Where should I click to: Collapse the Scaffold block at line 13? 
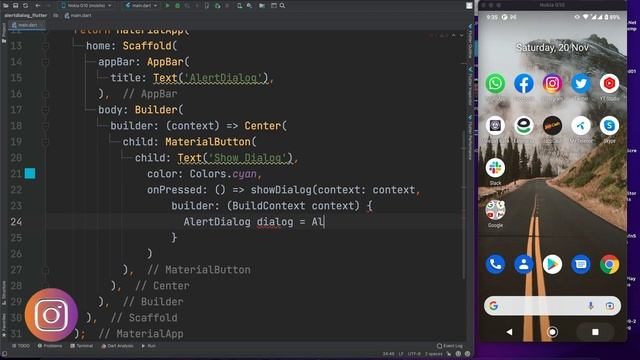pos(45,46)
